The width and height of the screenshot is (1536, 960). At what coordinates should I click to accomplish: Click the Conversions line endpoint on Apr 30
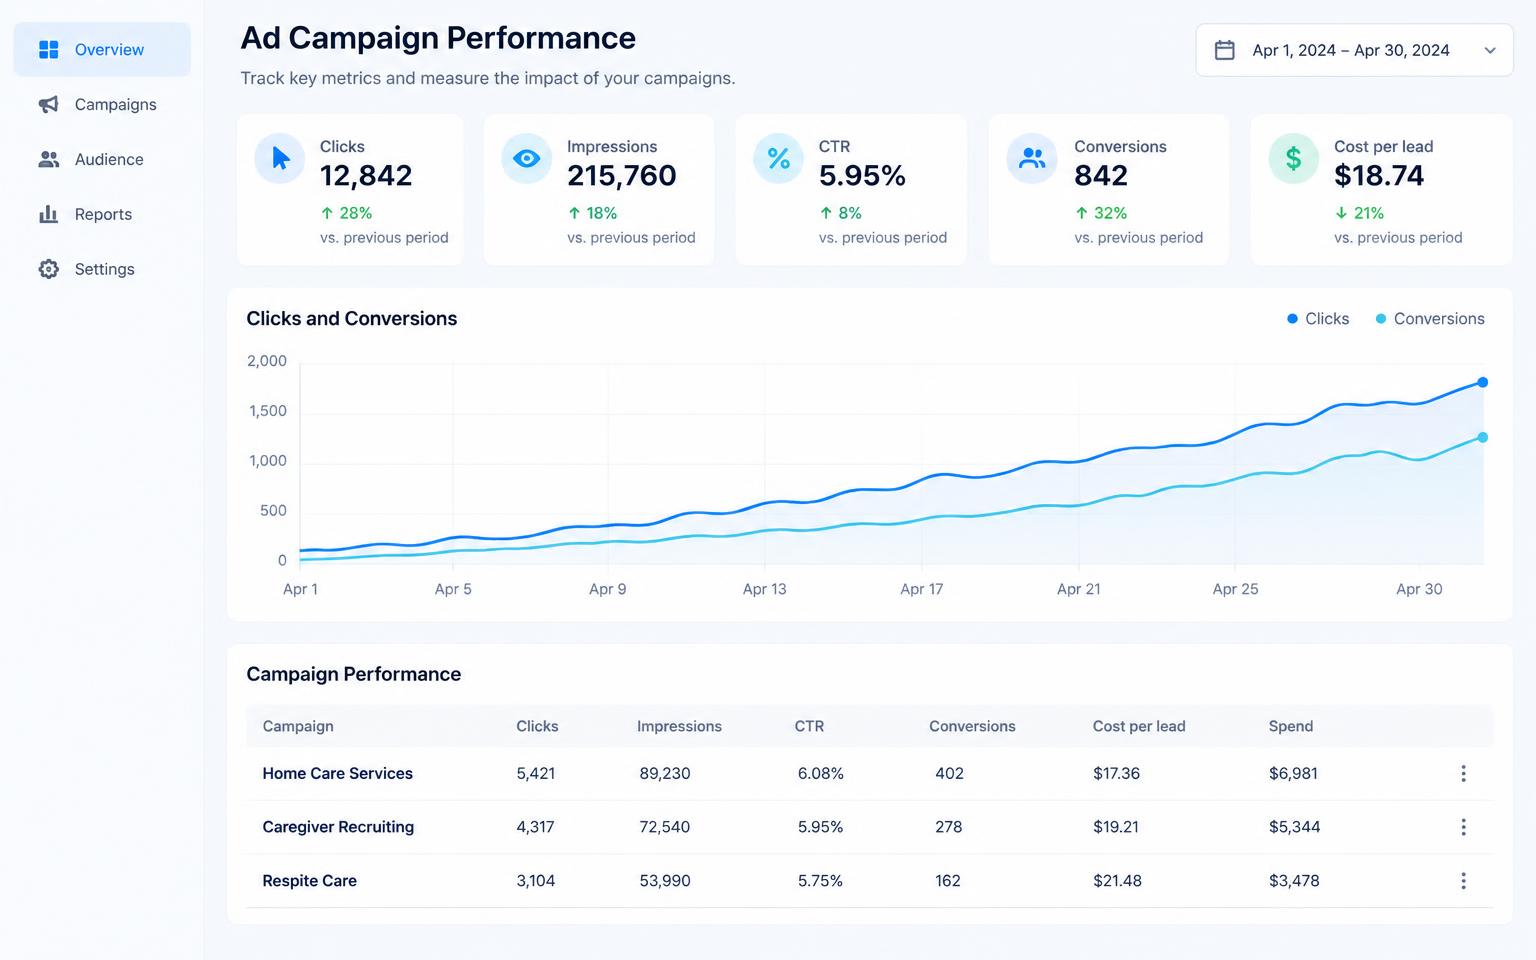1482,437
